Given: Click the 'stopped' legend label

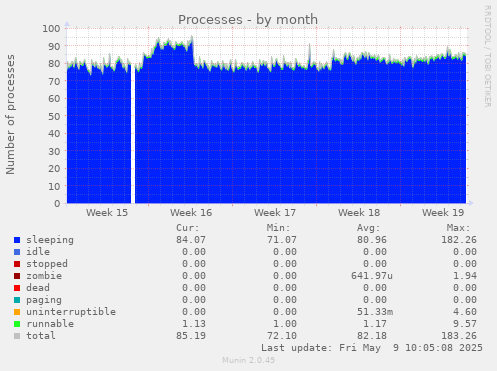Looking at the screenshot, I should click(x=47, y=264).
